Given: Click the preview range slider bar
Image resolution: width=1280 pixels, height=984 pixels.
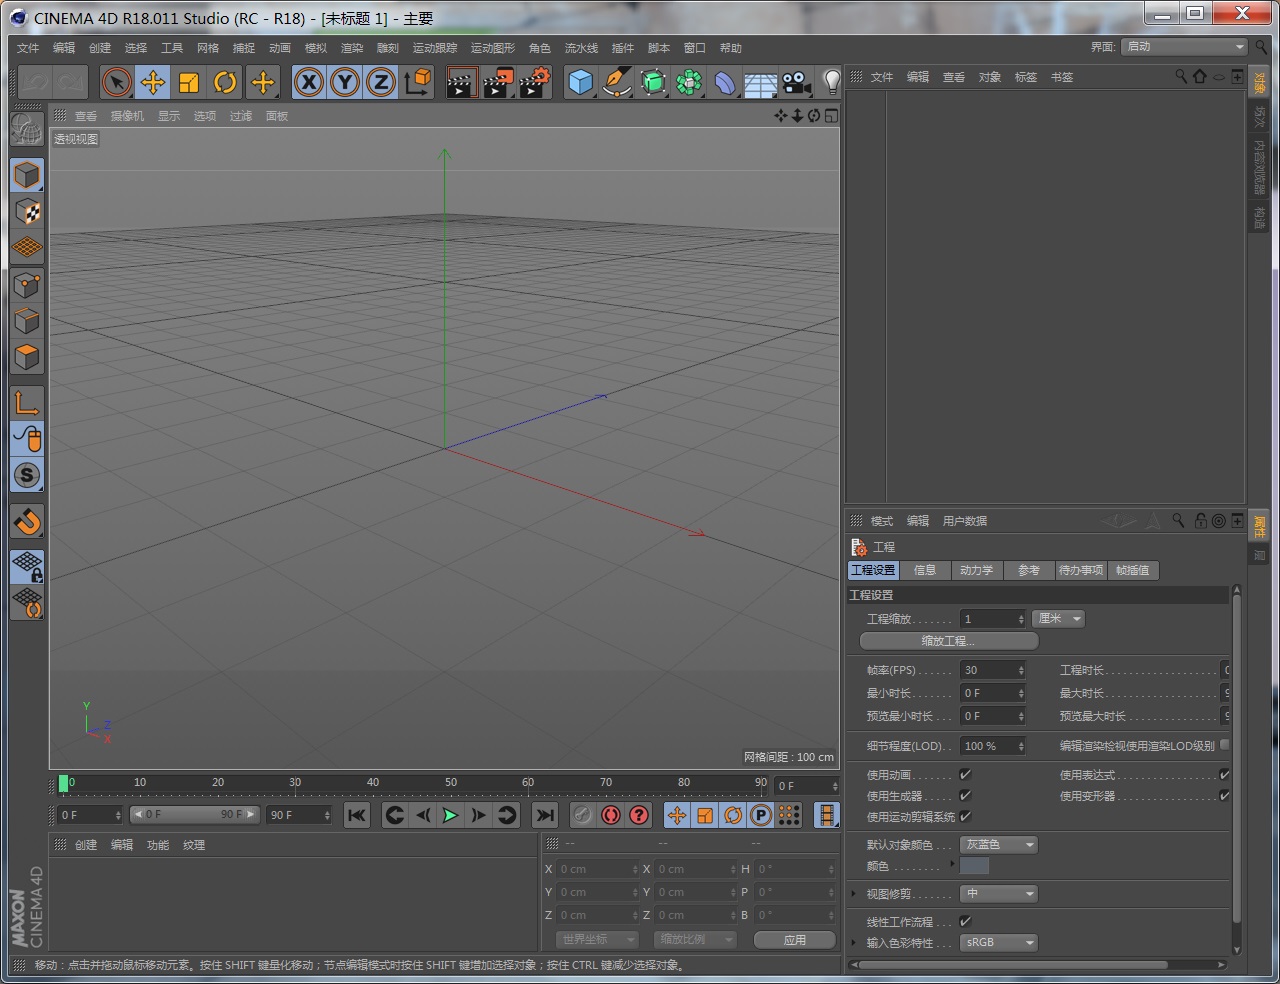Looking at the screenshot, I should (194, 815).
